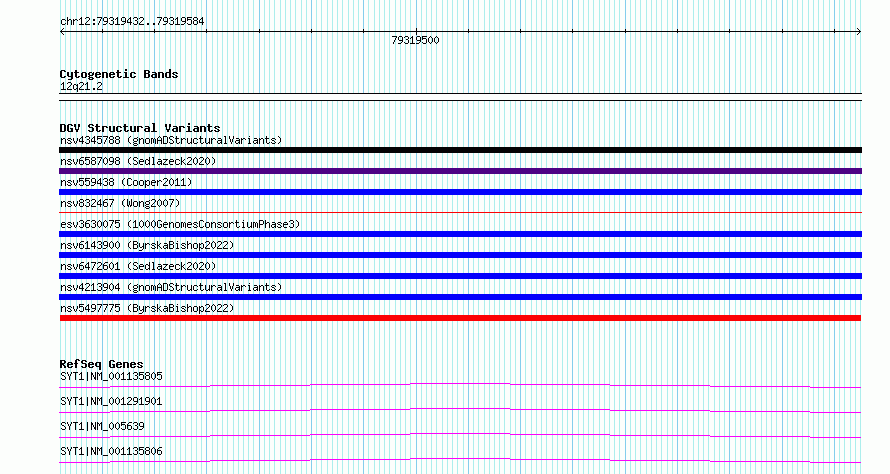Select variant label nsv6587098 Sedlazeck2020
The width and height of the screenshot is (890, 474).
(138, 161)
